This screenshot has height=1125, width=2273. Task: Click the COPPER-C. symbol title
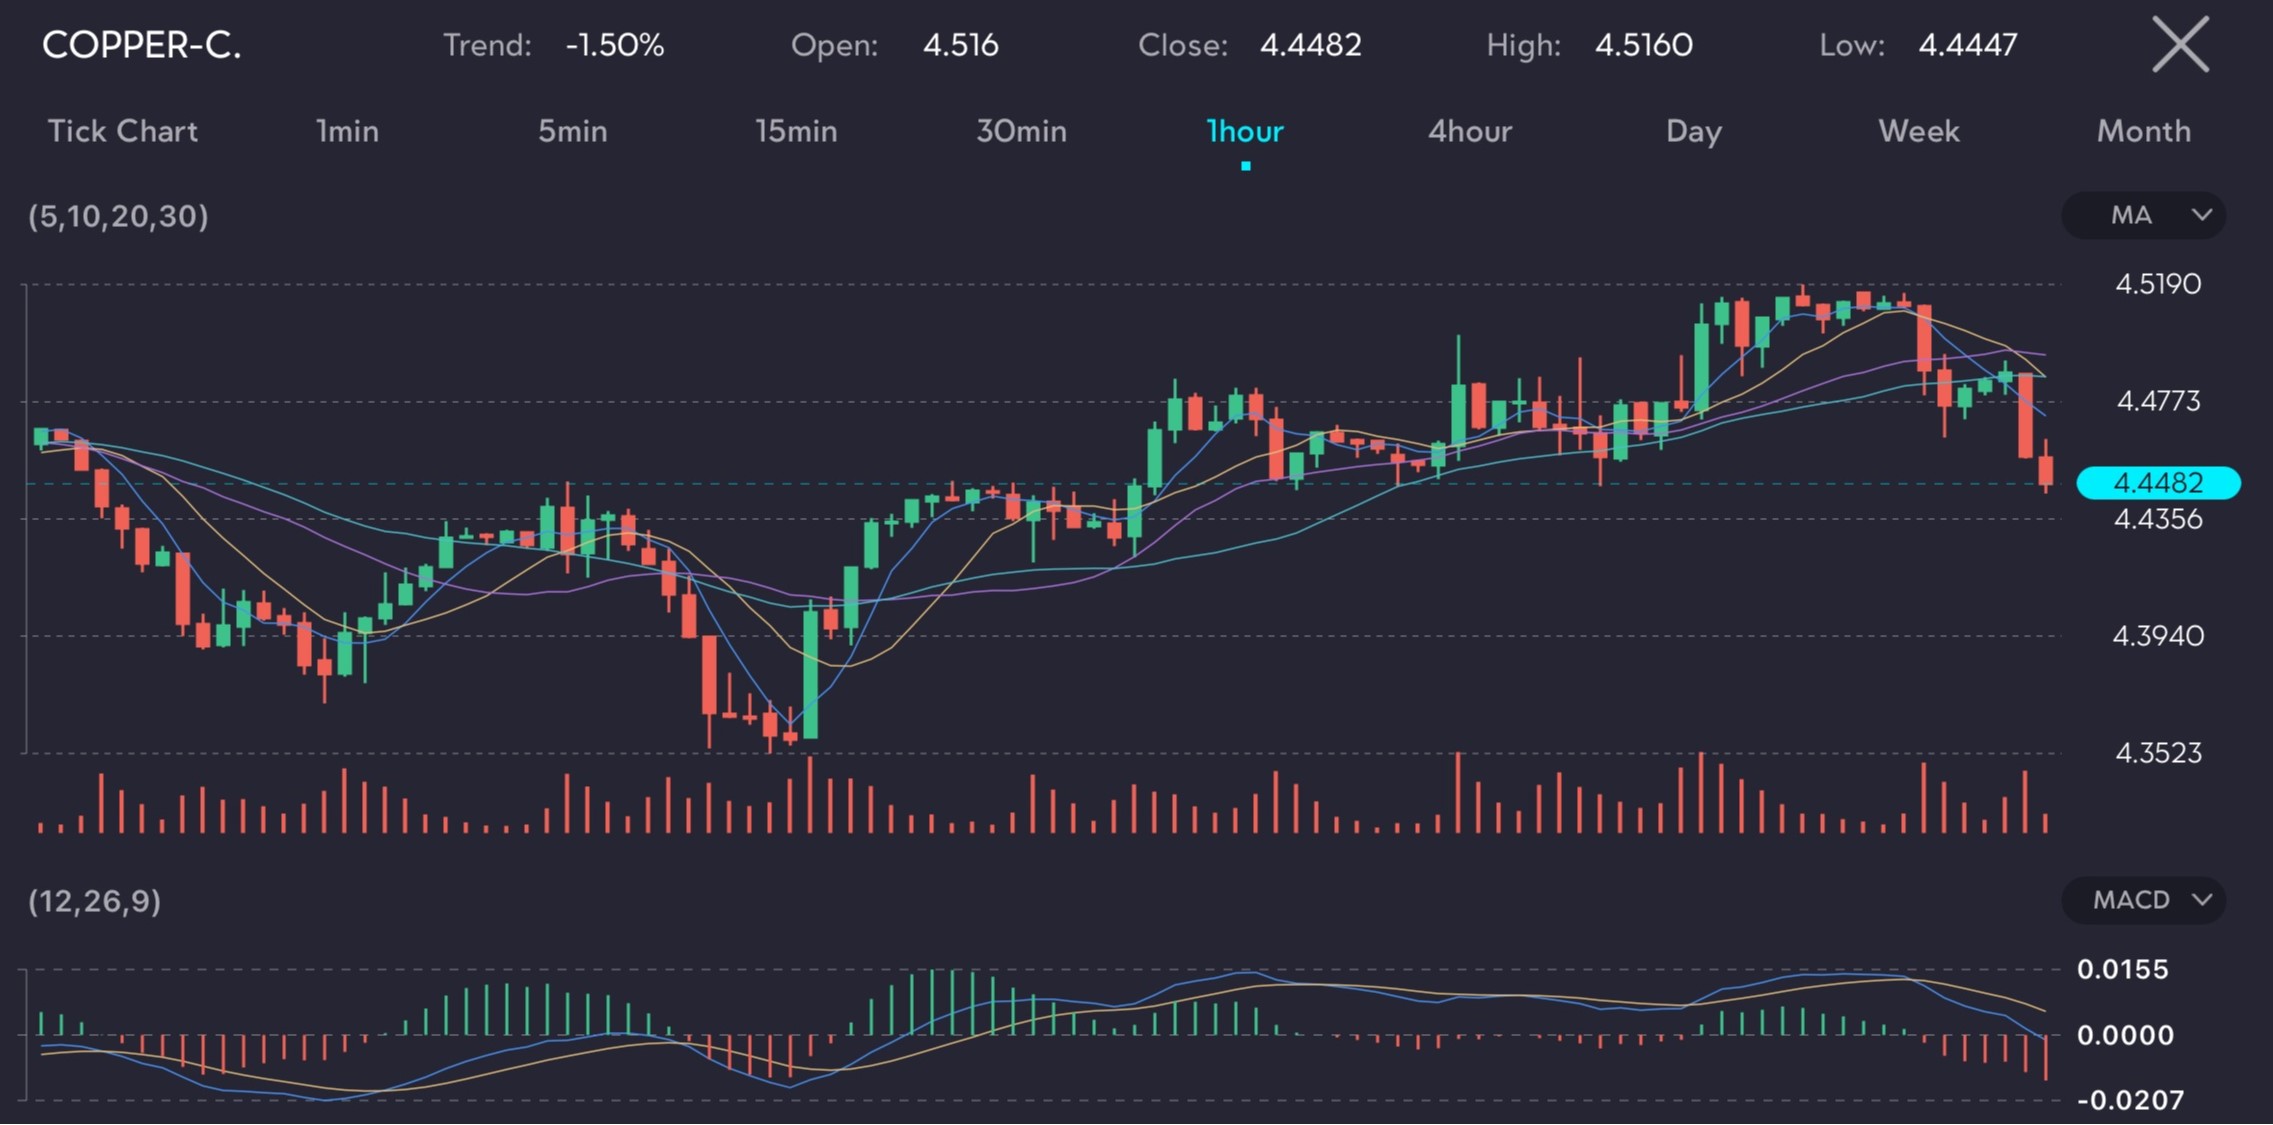141,45
